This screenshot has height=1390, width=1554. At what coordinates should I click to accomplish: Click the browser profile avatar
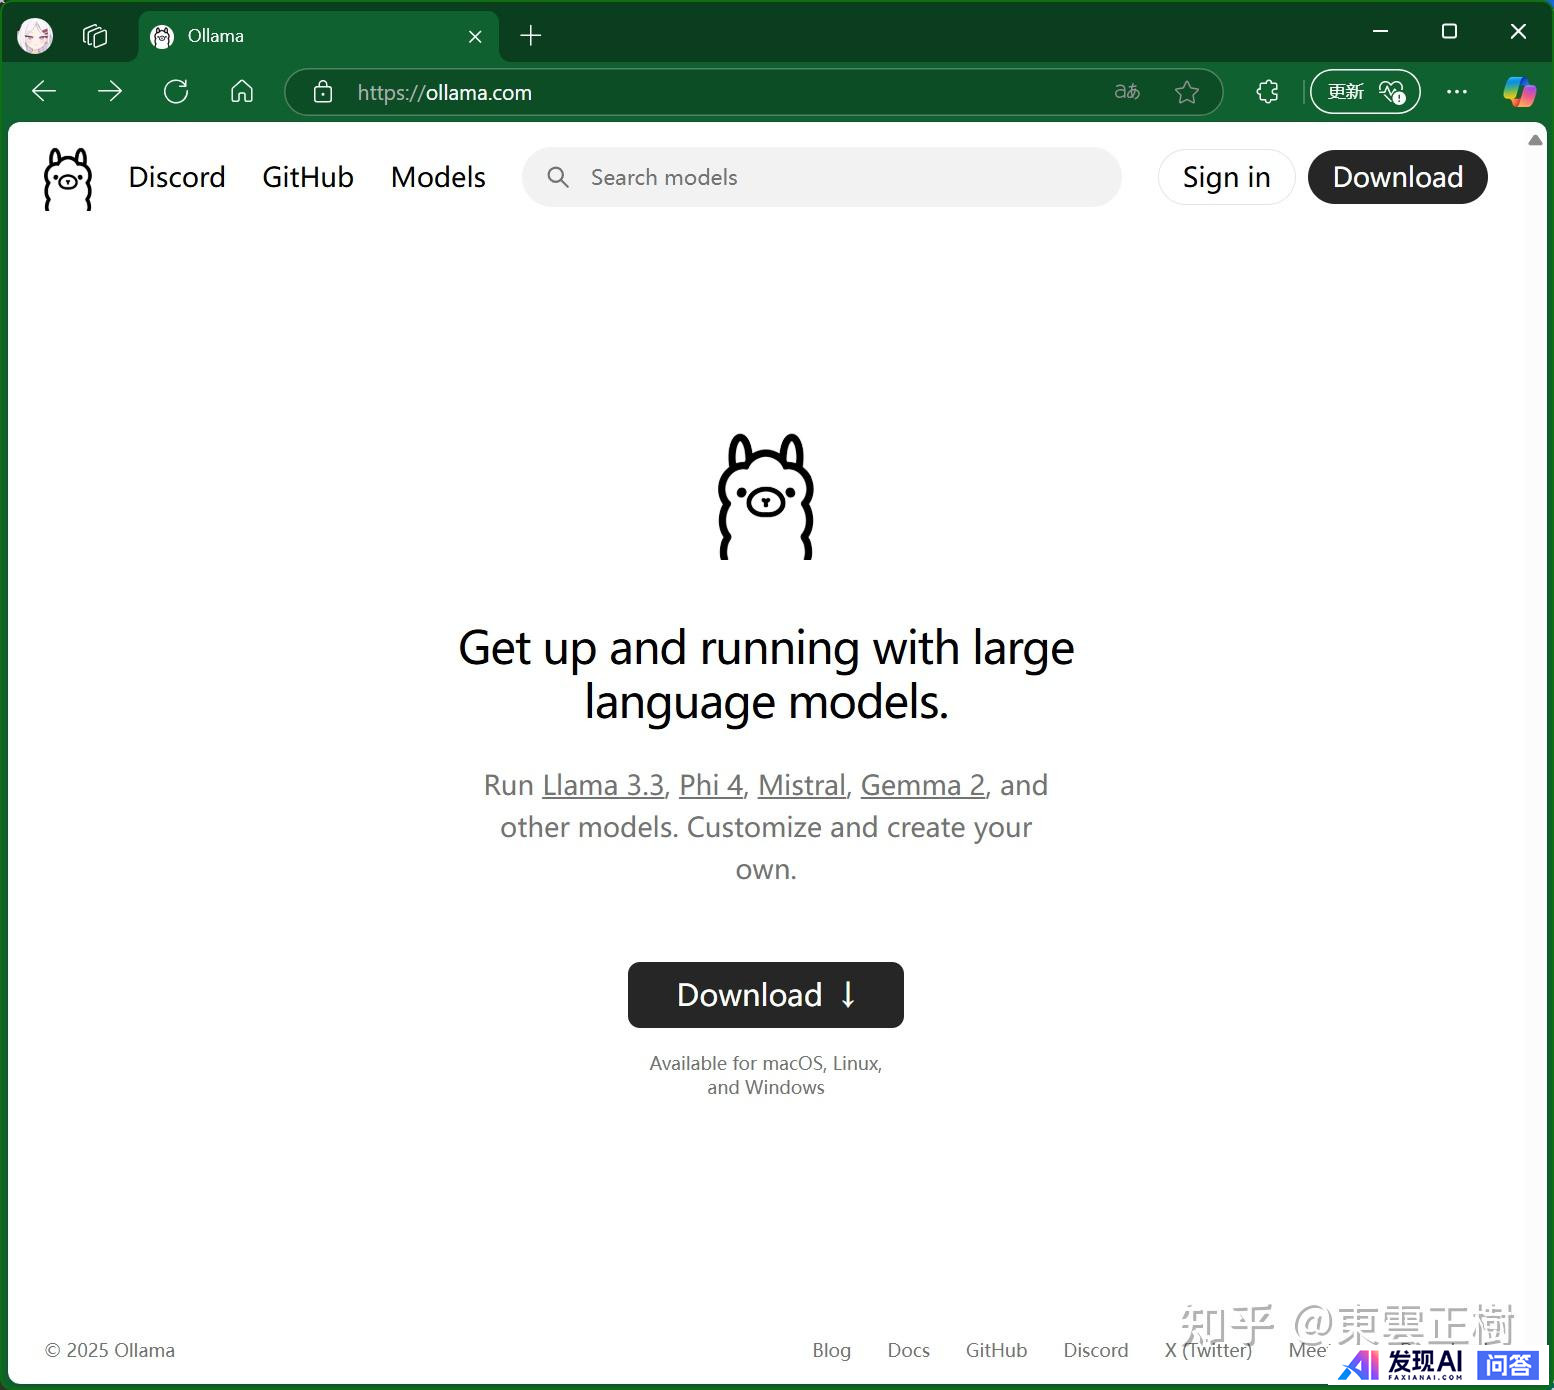[x=35, y=36]
